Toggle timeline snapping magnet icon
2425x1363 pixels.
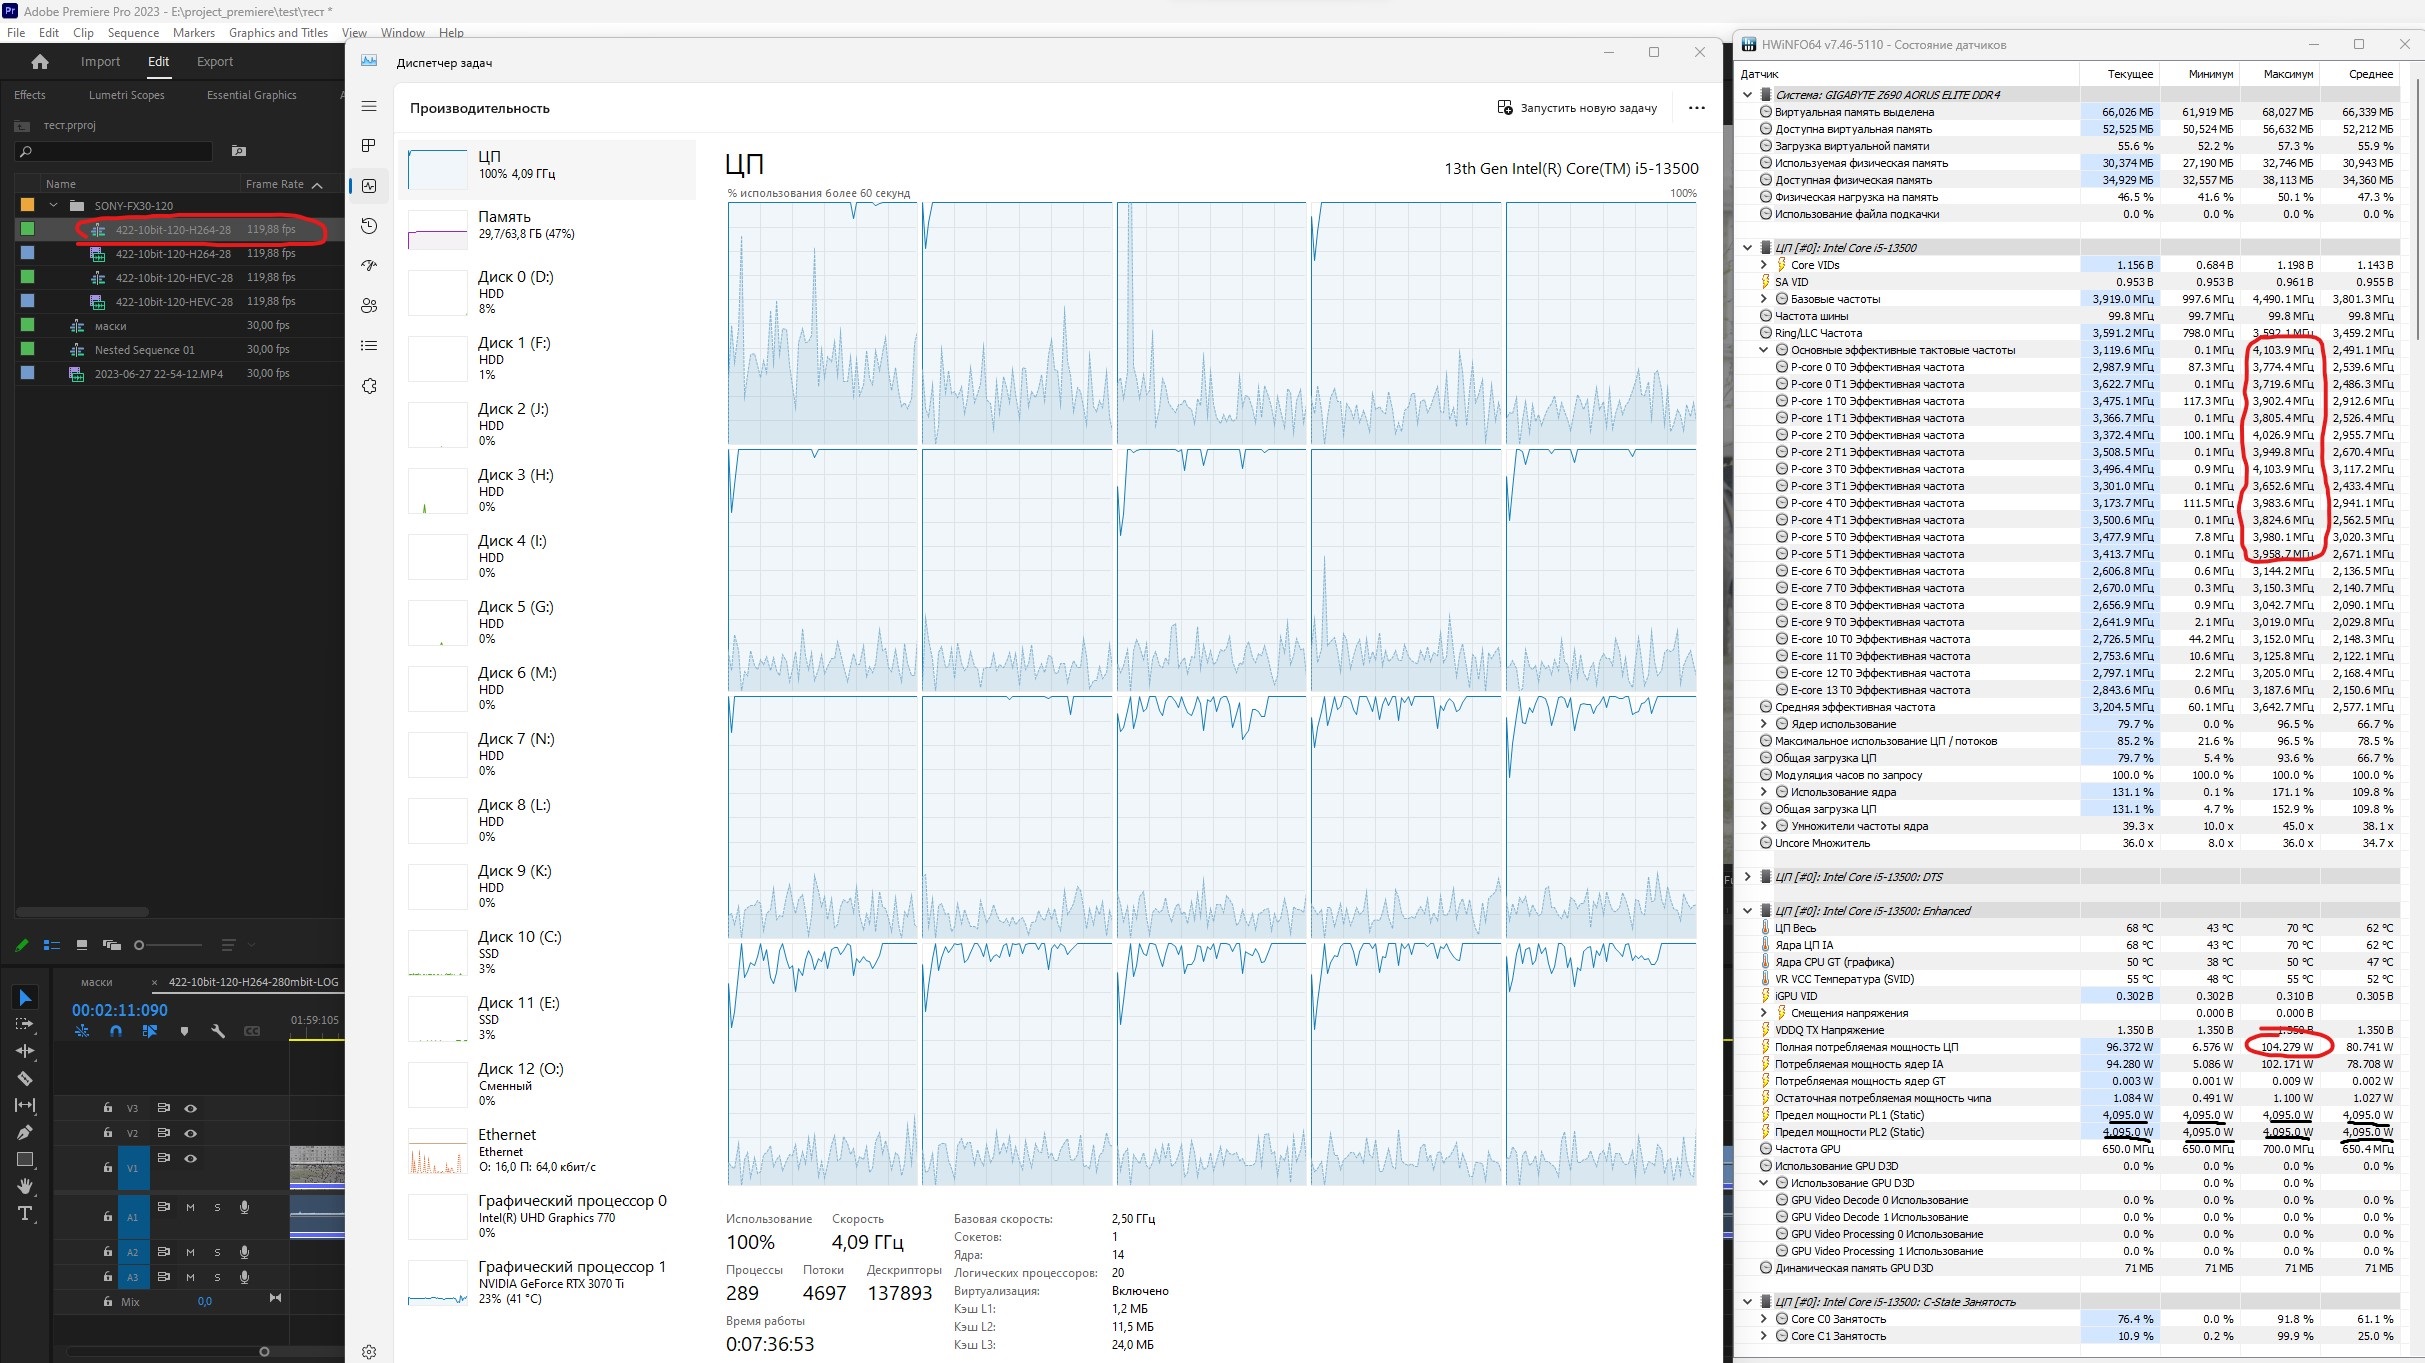116,1031
